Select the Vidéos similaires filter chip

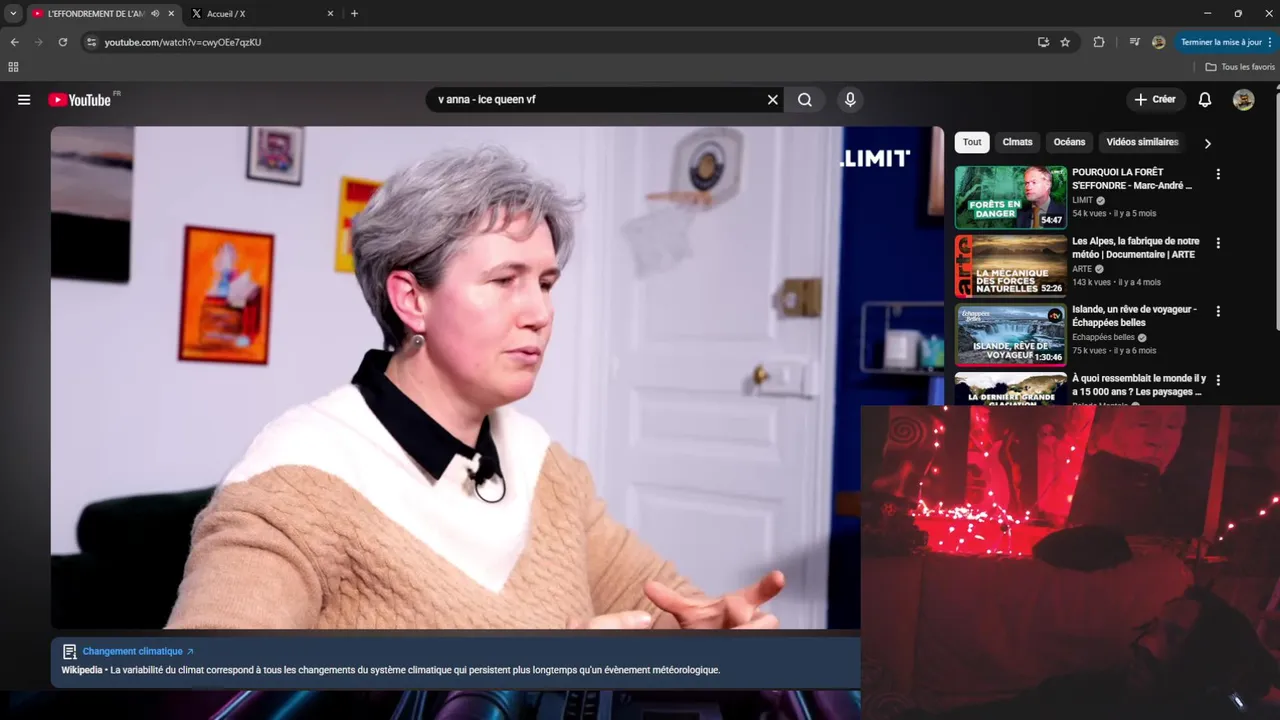coord(1142,142)
